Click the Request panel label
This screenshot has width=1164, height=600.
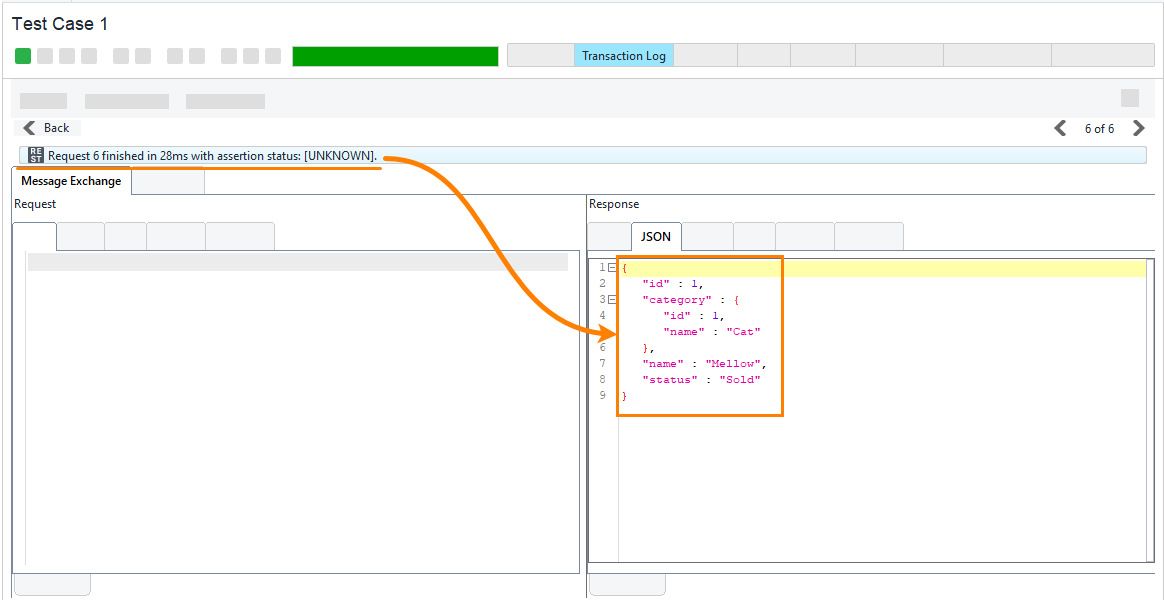click(35, 204)
